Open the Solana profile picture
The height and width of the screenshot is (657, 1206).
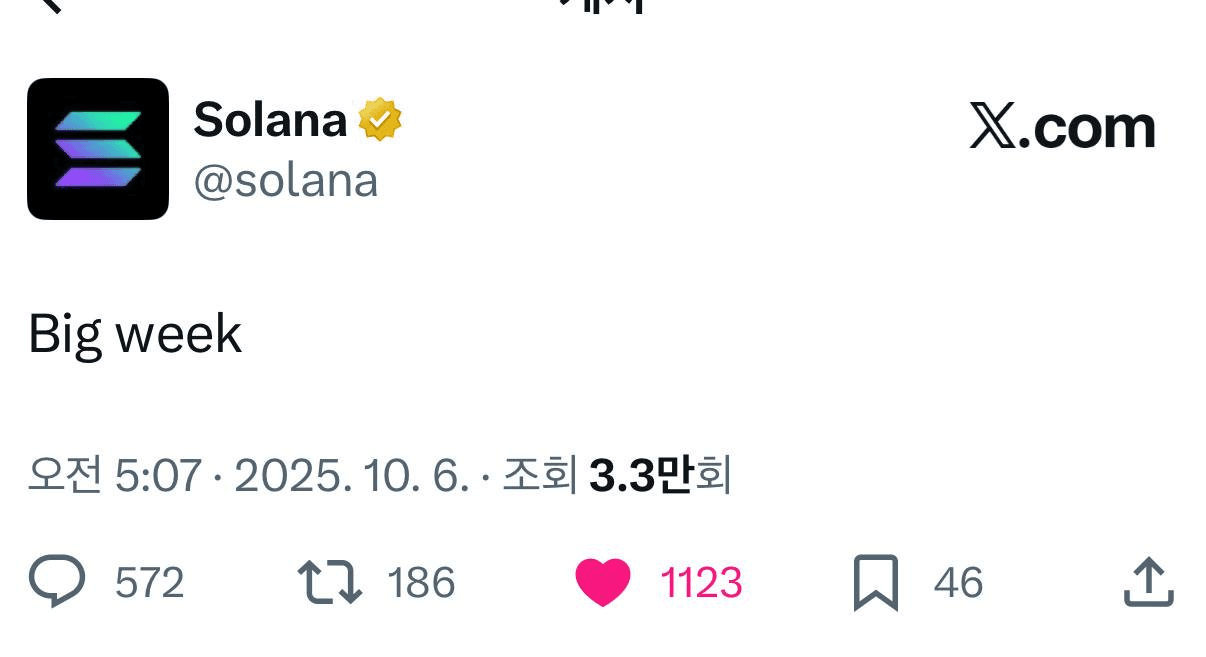[98, 149]
